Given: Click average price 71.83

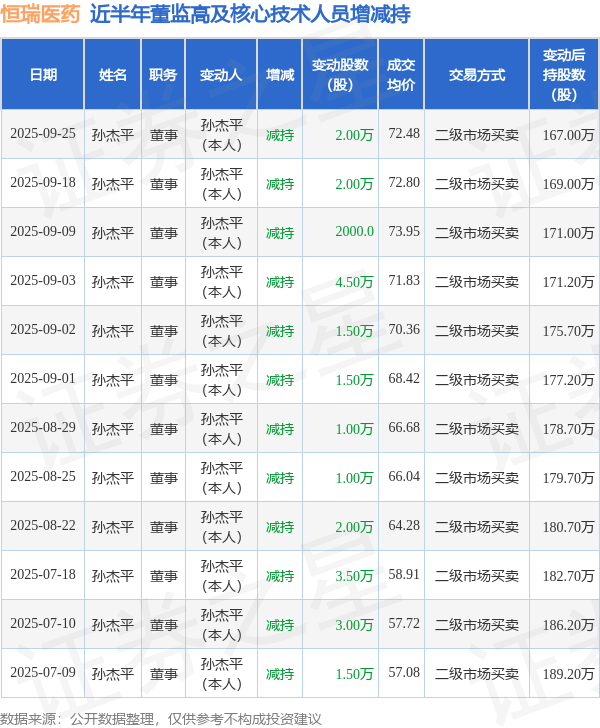Looking at the screenshot, I should point(404,280).
